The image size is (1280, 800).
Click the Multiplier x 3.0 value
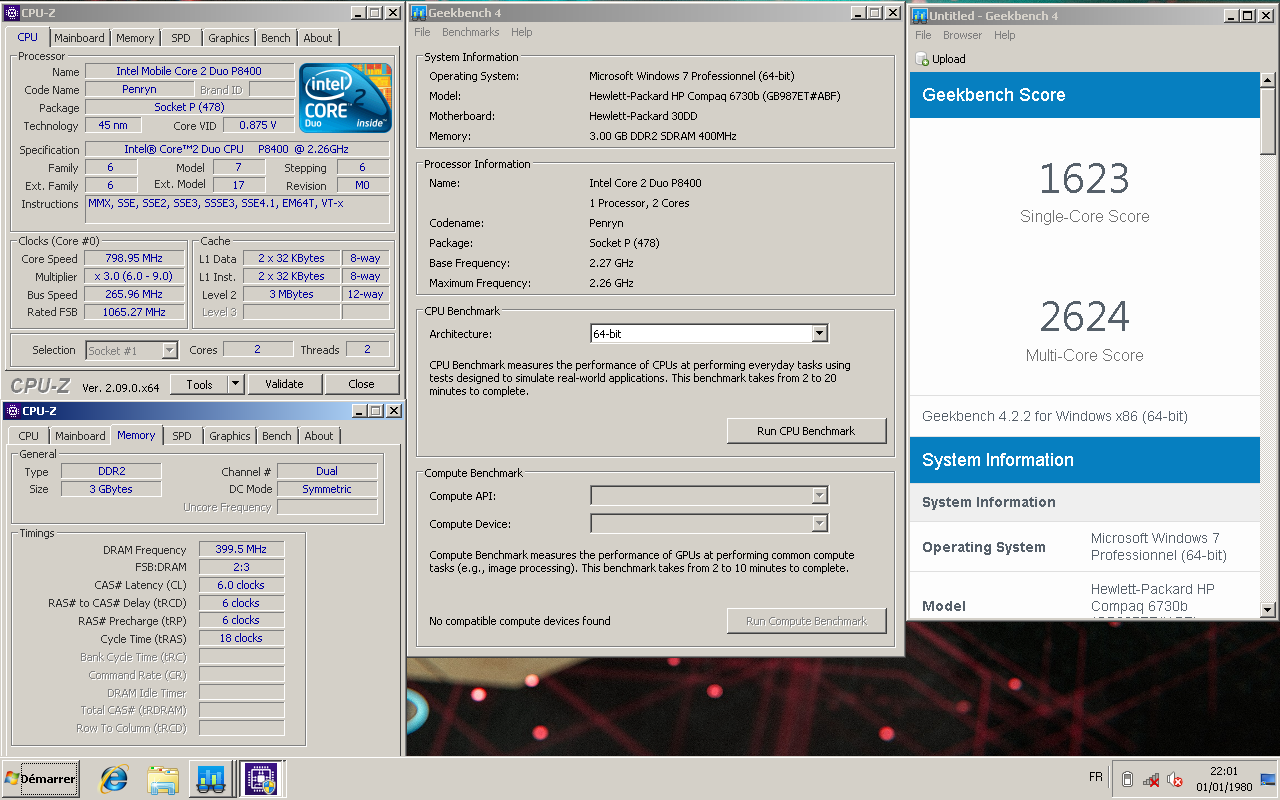[x=134, y=276]
